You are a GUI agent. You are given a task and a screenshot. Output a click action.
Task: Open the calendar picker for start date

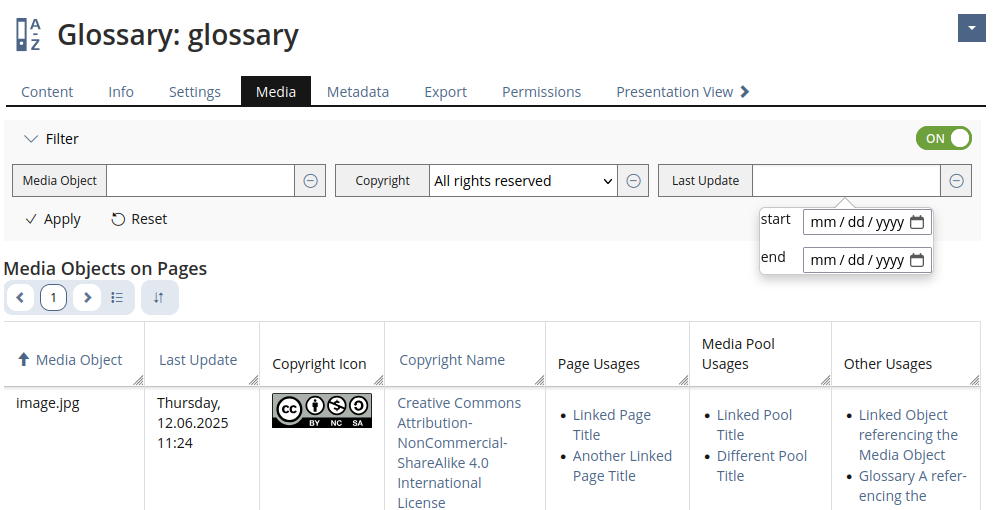point(917,222)
